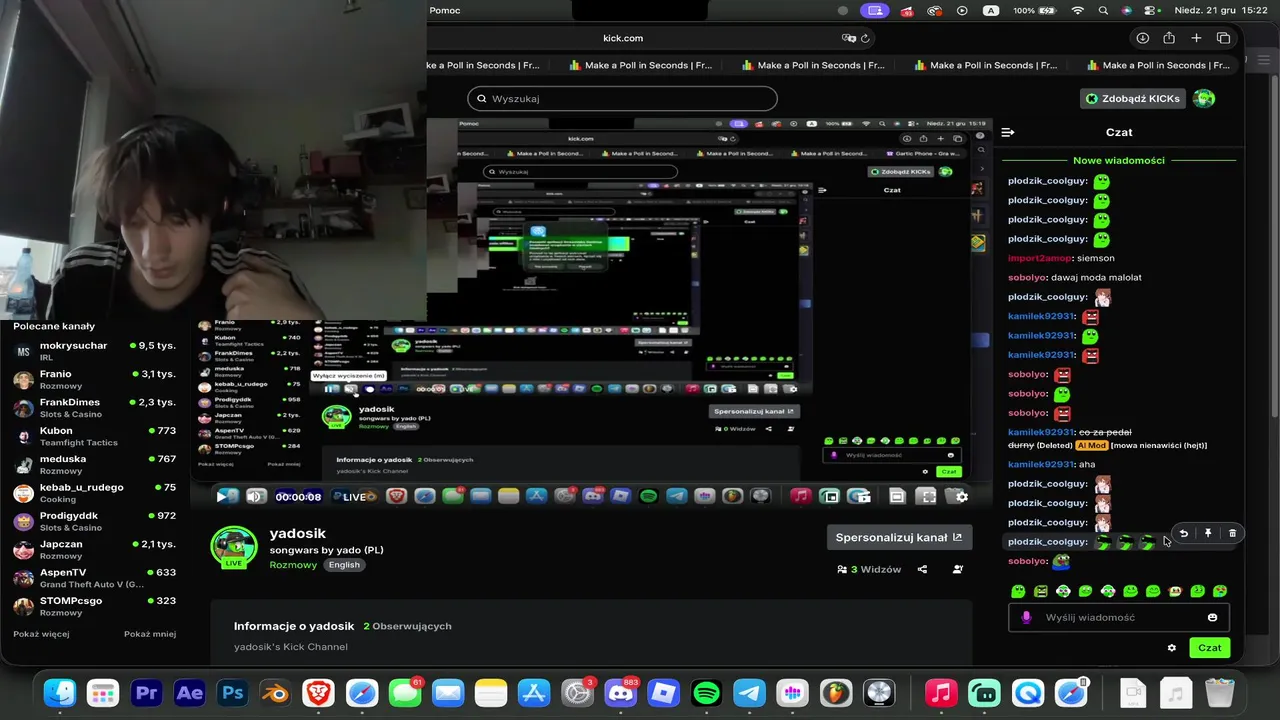Screen dimensions: 1280x720
Task: Share the yadosik channel
Action: 922,569
